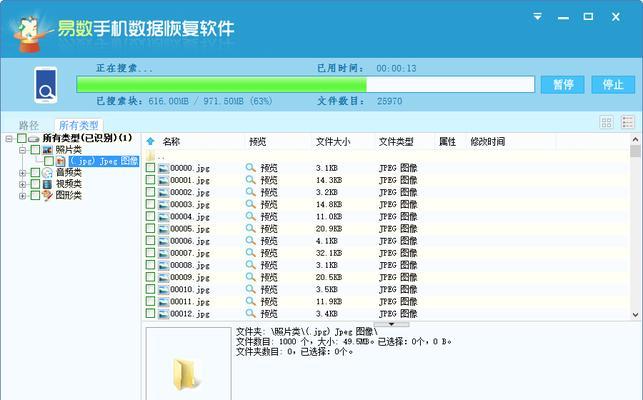
Task: Click the preview magnifier for 00005.jpg
Action: click(251, 228)
